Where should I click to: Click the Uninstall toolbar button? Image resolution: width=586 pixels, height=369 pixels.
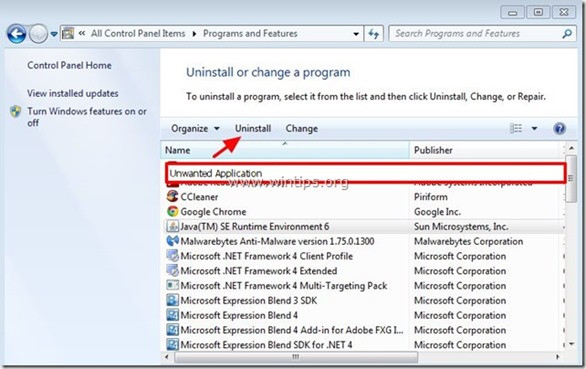pos(253,129)
